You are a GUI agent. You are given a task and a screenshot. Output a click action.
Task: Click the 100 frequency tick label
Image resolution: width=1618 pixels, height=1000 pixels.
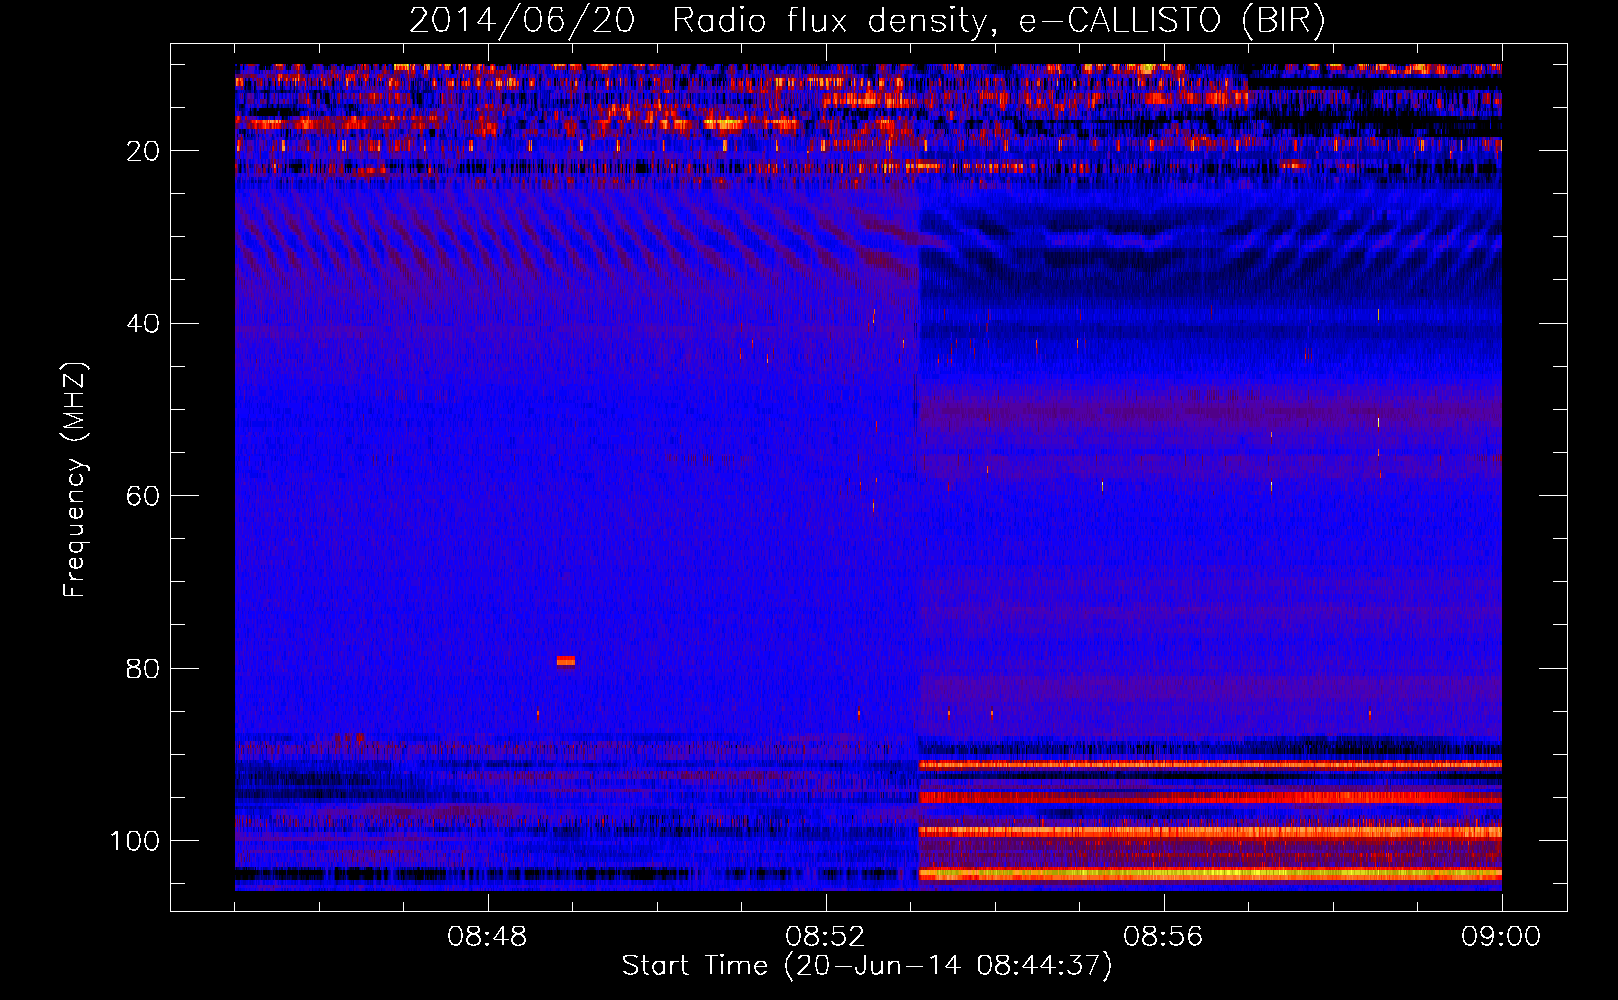tap(135, 841)
